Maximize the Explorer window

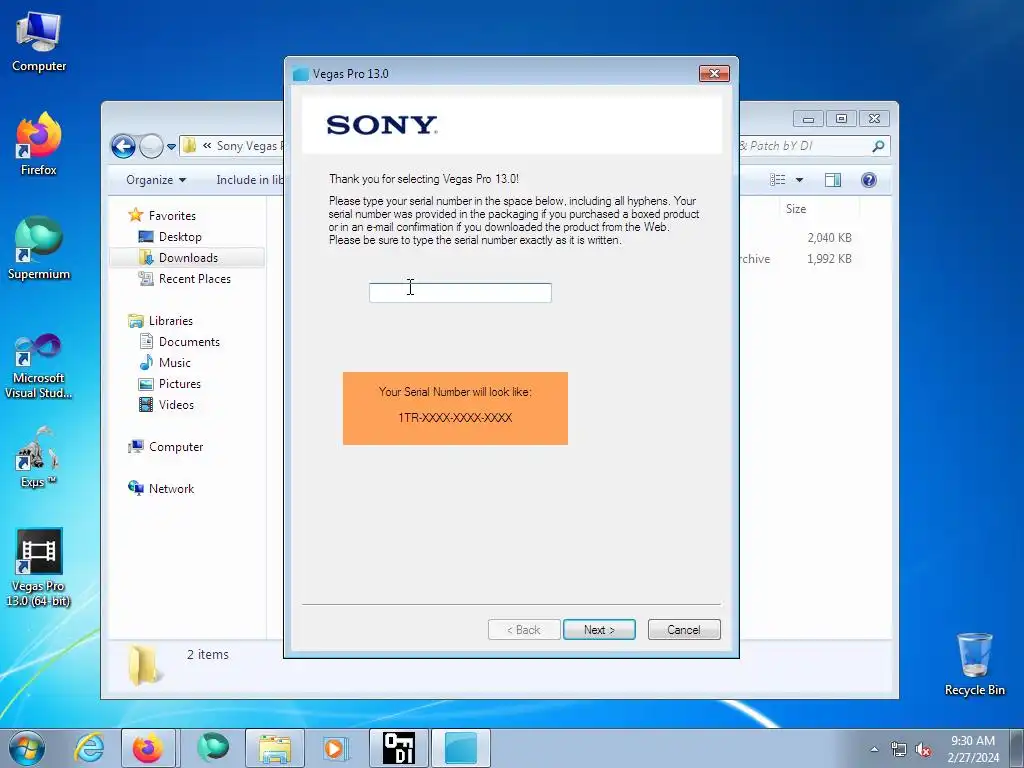841,119
